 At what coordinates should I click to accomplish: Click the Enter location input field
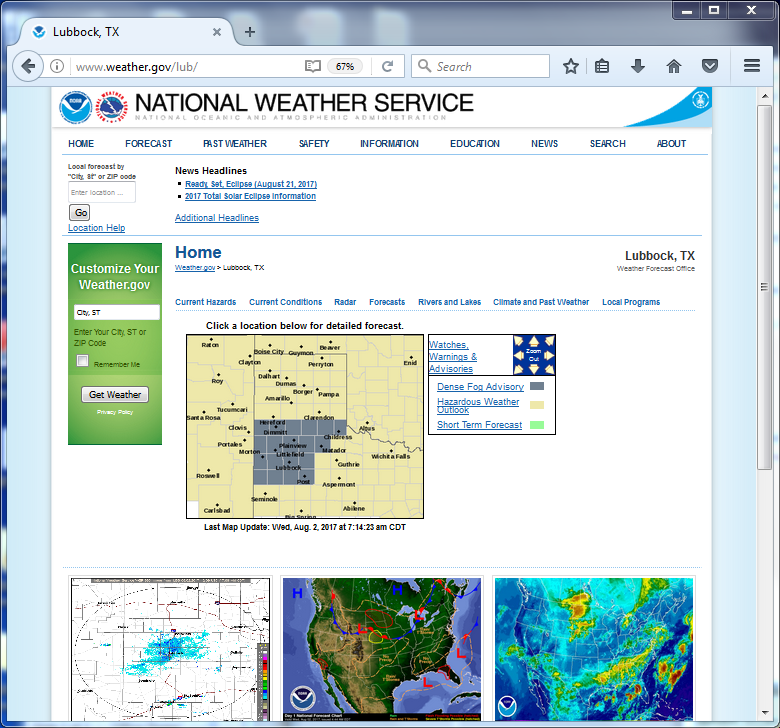[x=102, y=193]
